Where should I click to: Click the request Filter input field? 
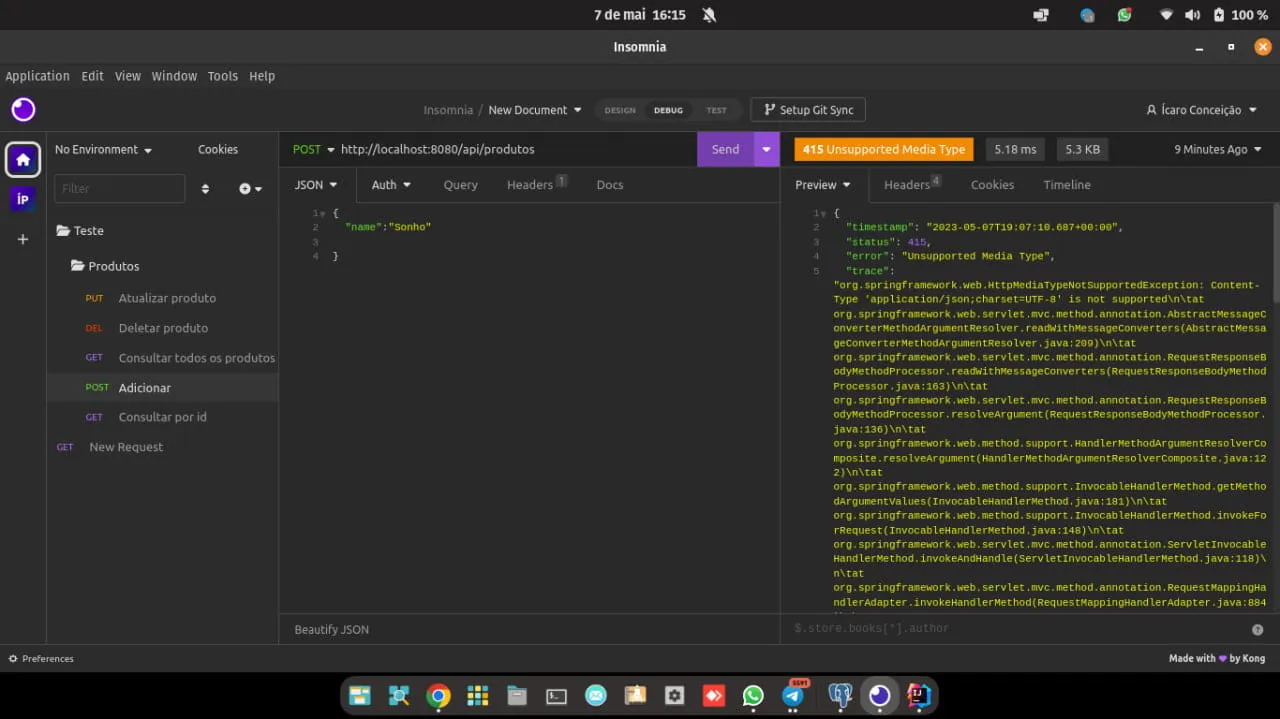point(120,188)
